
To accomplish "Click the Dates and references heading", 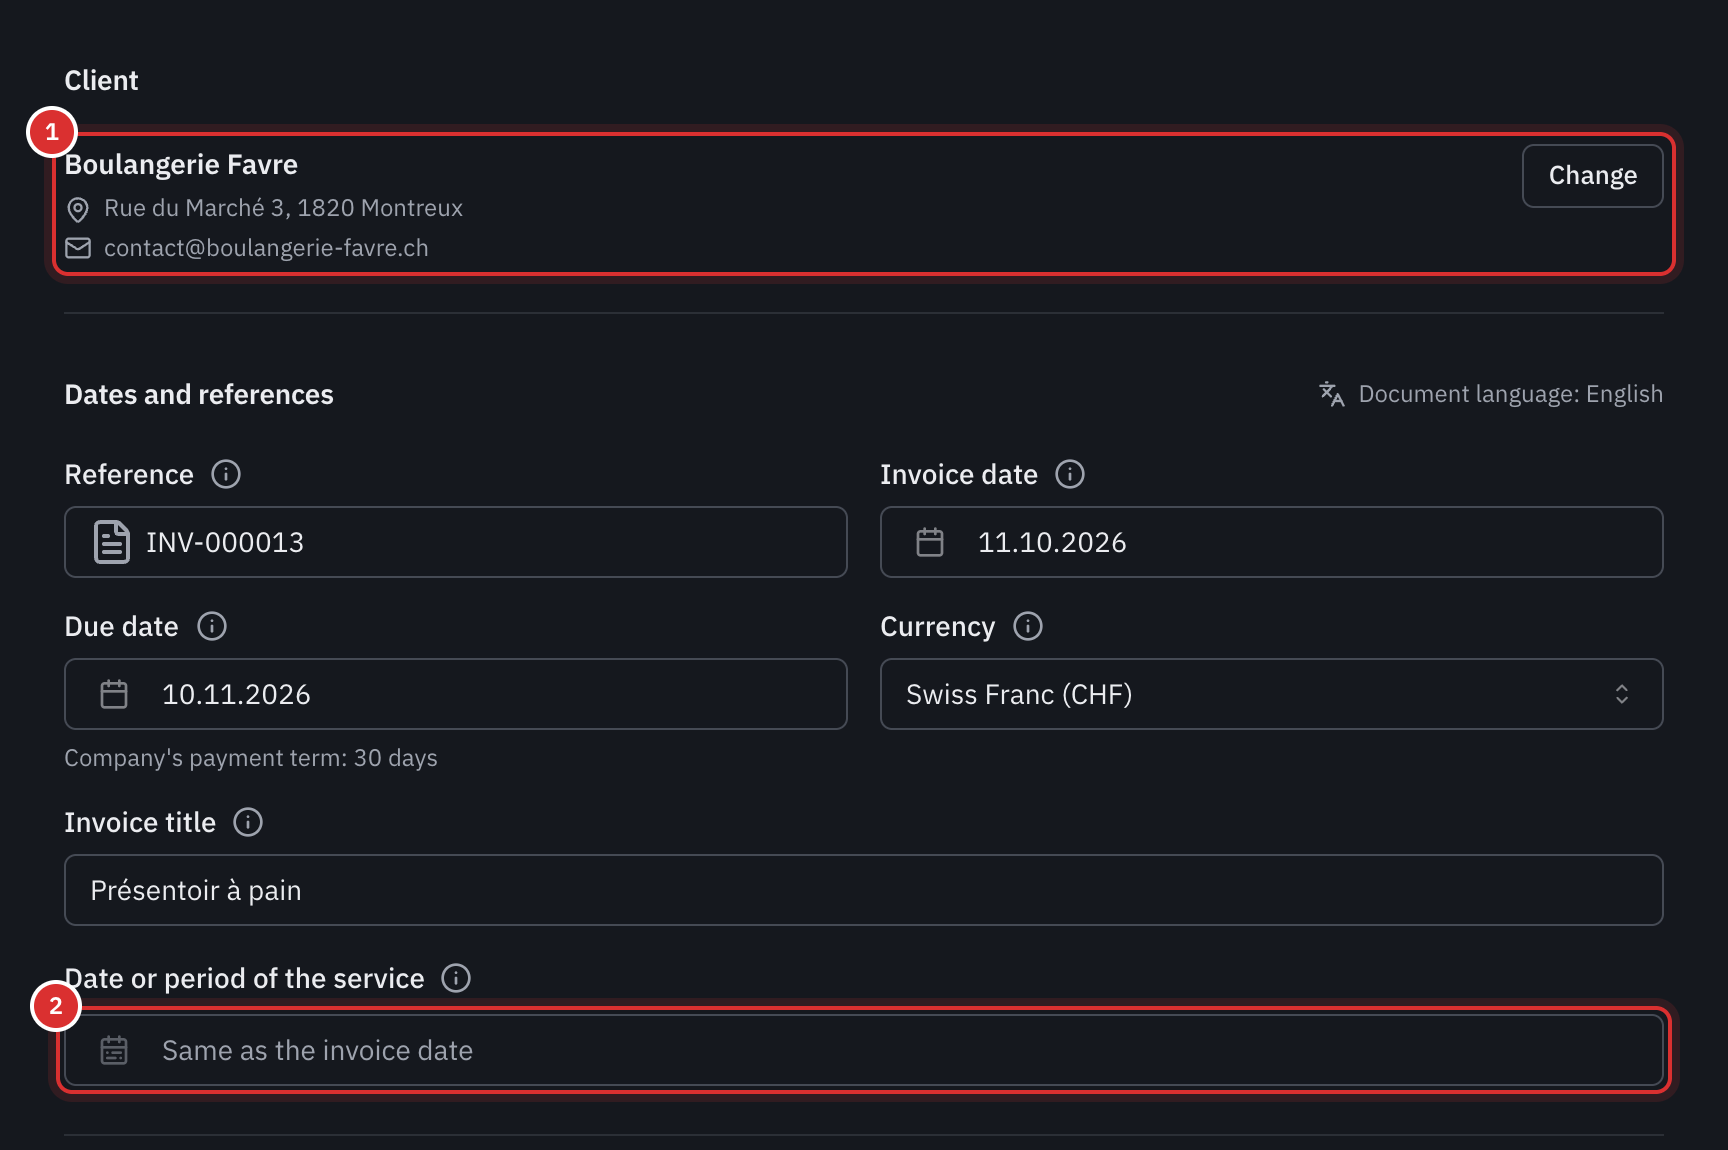I will [x=199, y=394].
